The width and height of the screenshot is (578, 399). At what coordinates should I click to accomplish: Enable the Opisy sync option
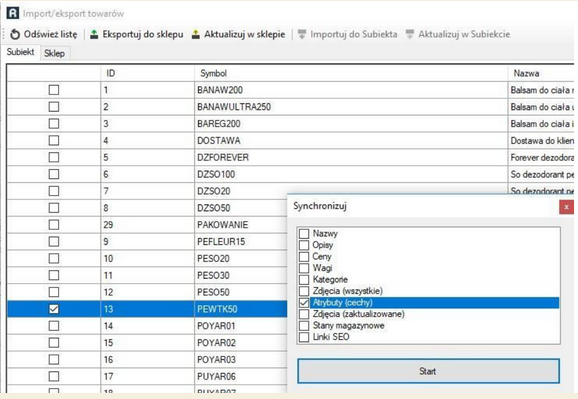(x=304, y=245)
